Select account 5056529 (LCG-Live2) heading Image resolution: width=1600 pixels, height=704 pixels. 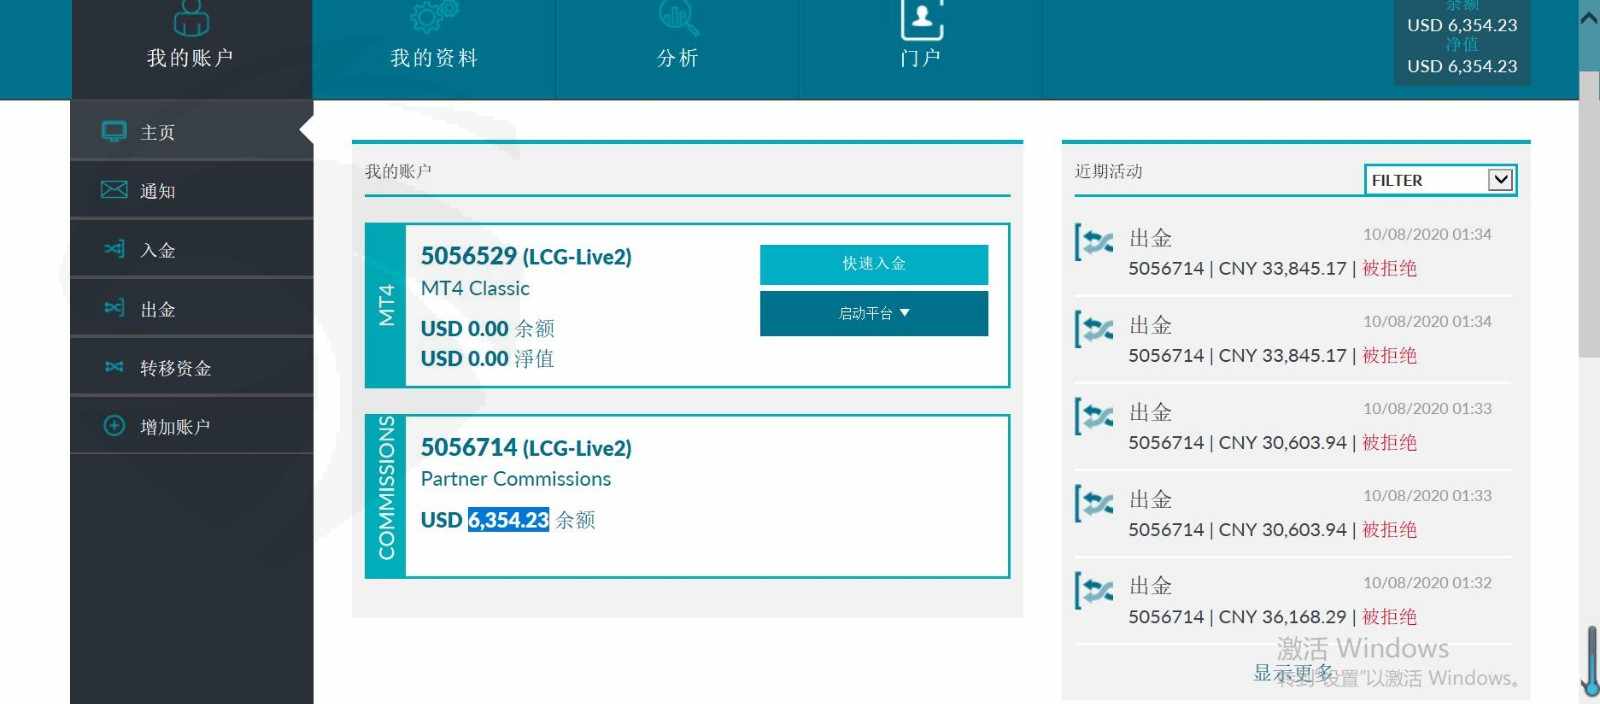(526, 257)
